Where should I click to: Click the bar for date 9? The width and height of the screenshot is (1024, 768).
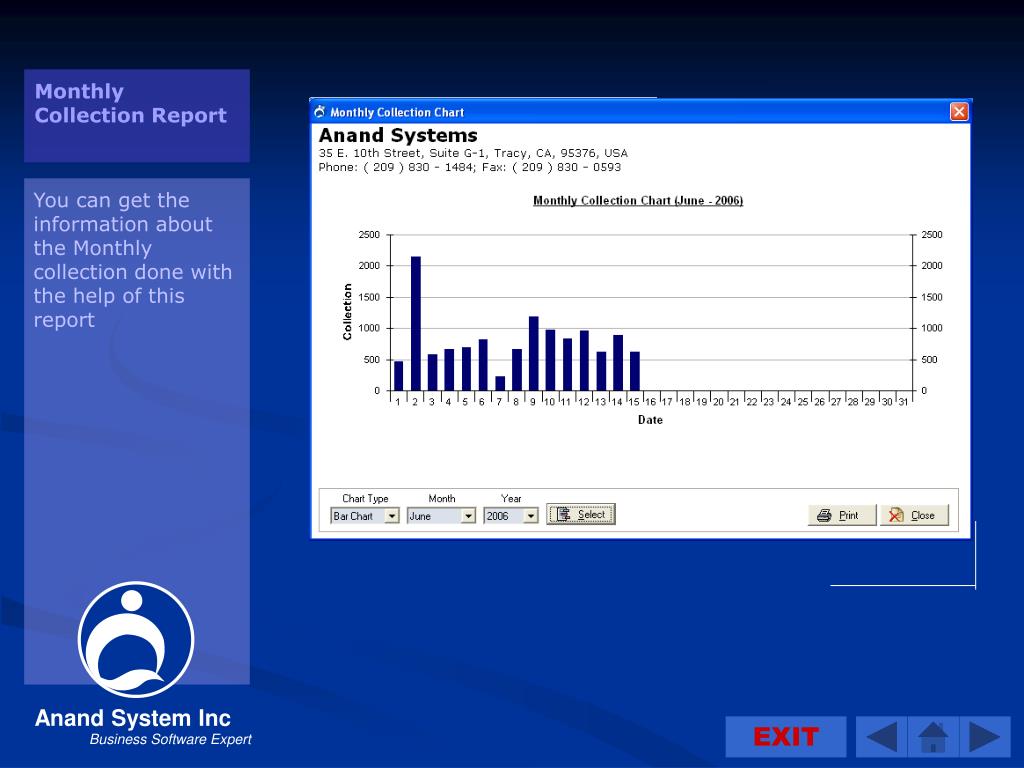(x=534, y=353)
